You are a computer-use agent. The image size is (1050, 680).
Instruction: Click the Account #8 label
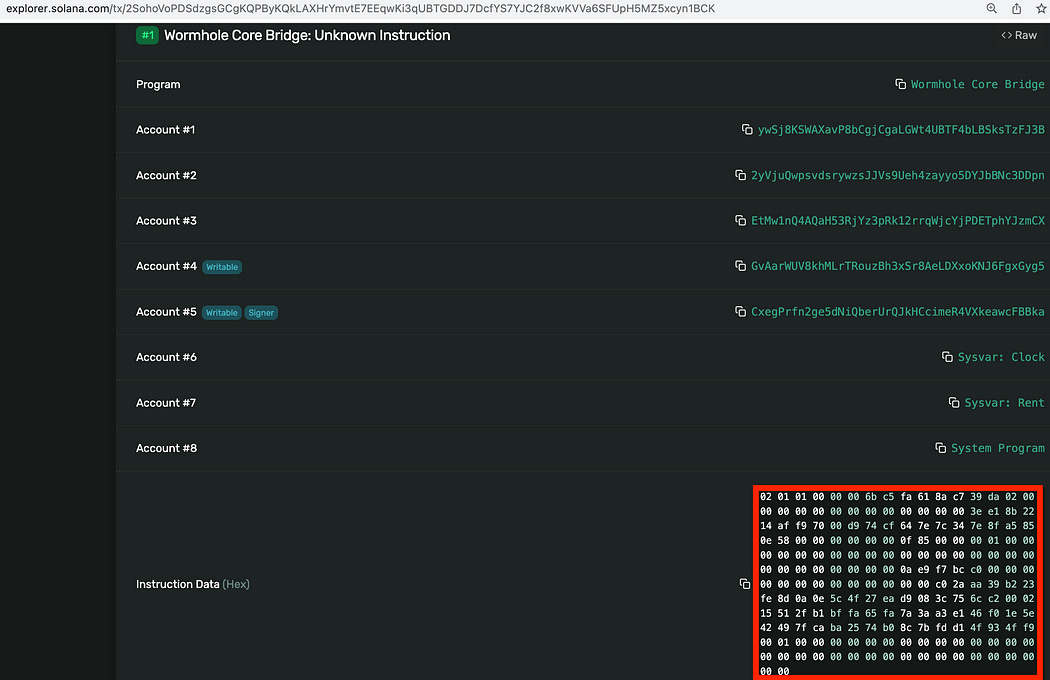166,448
